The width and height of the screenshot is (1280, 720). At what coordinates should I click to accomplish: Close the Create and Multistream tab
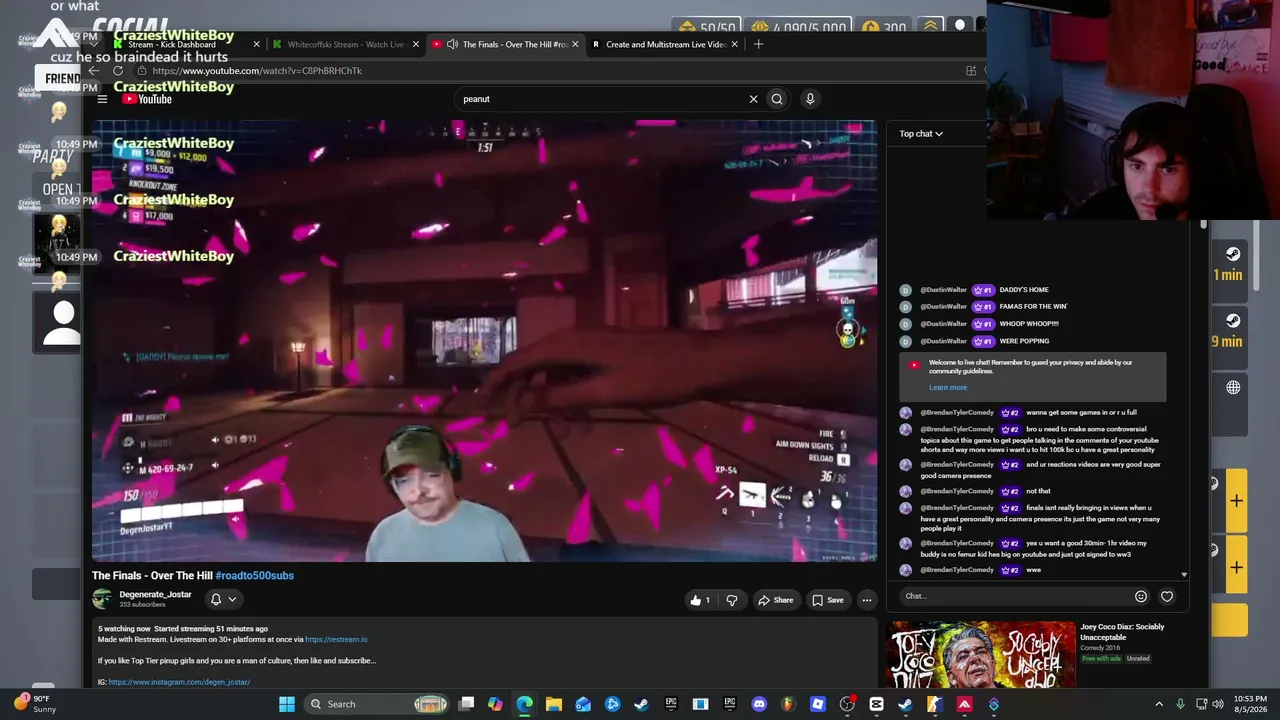(x=735, y=44)
